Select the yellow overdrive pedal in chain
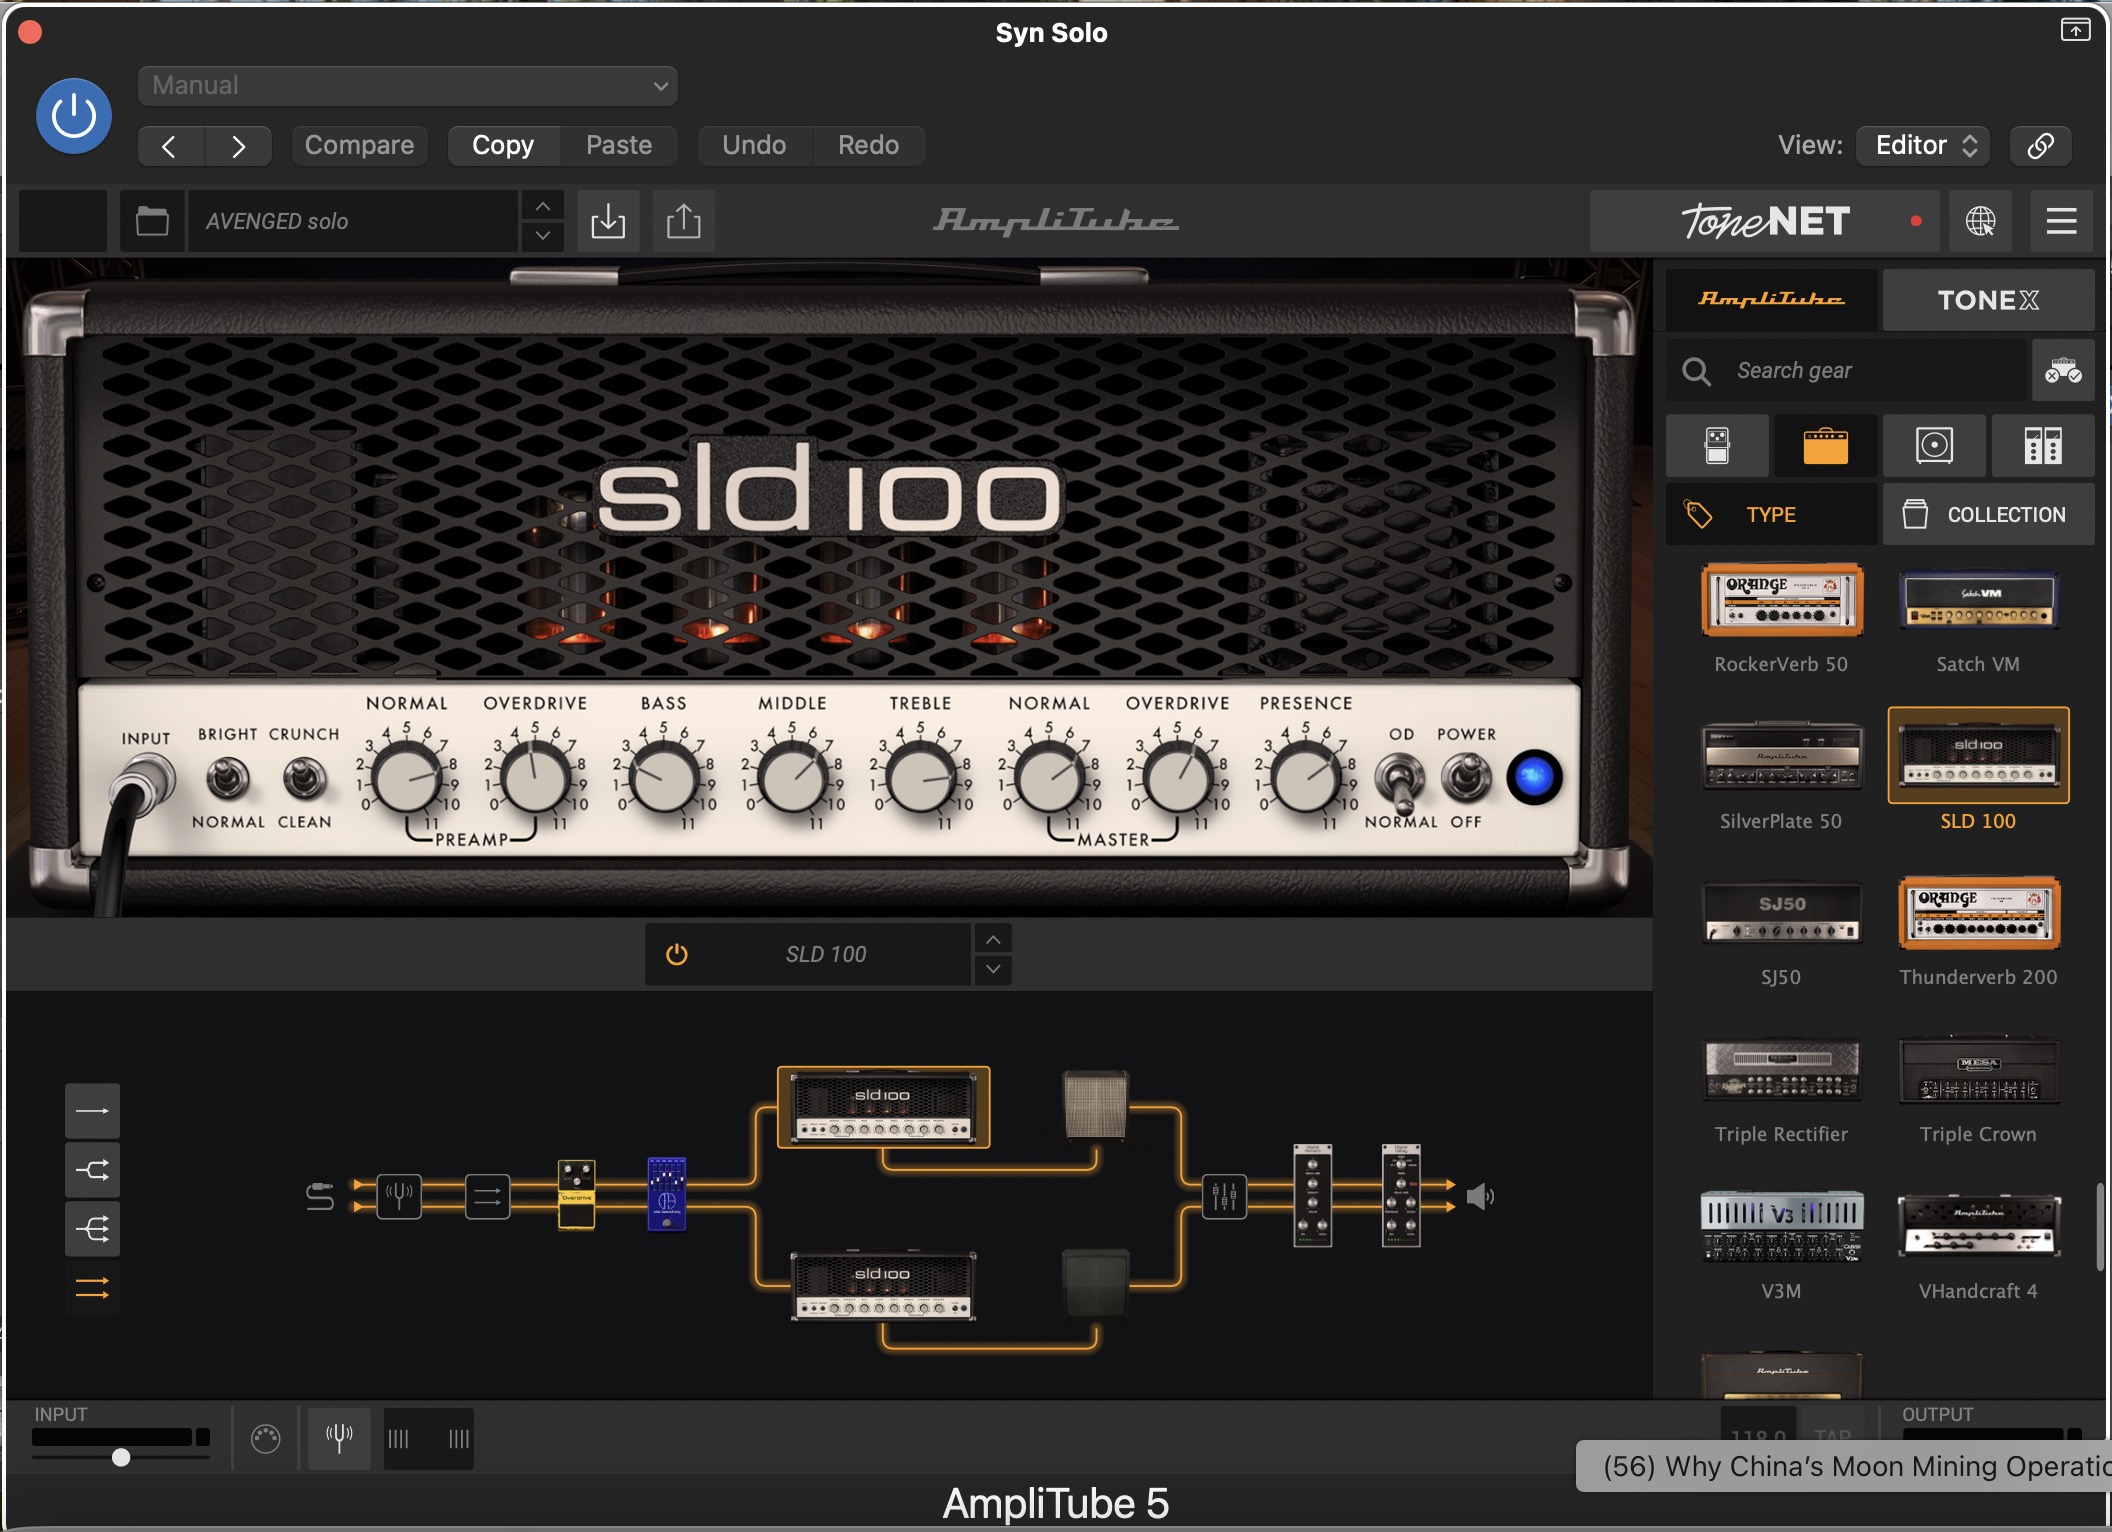Image resolution: width=2112 pixels, height=1532 pixels. click(x=576, y=1194)
